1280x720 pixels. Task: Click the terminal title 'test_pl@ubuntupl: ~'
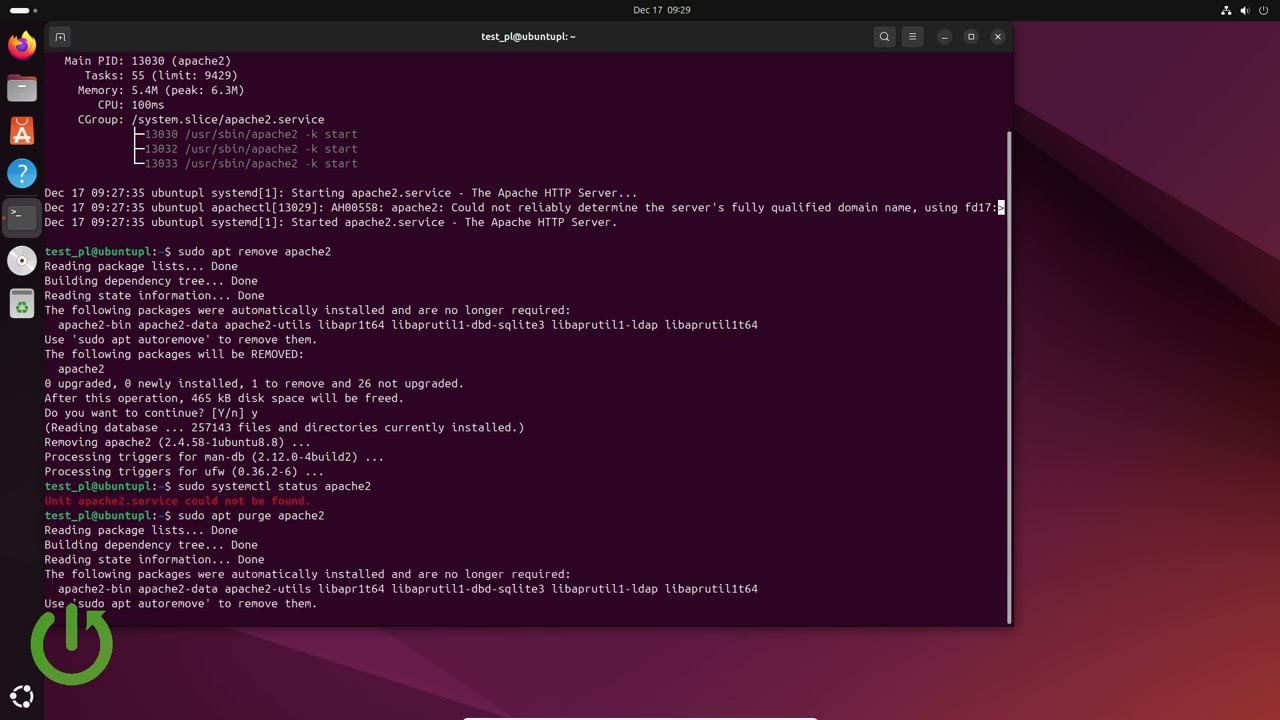click(528, 37)
